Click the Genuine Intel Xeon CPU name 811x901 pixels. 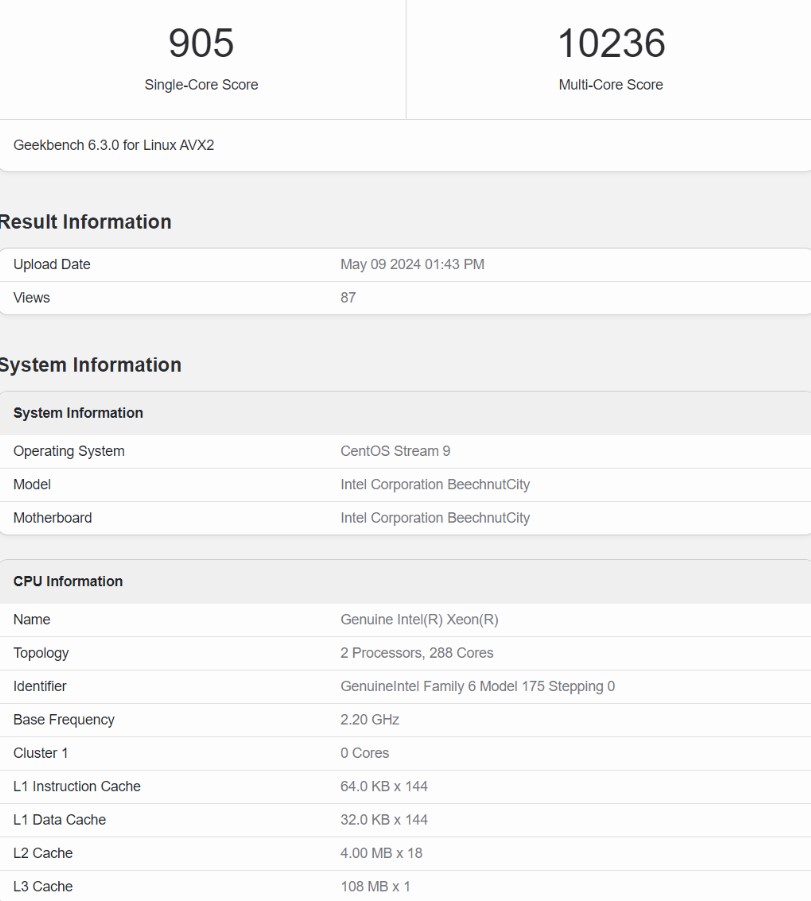422,620
